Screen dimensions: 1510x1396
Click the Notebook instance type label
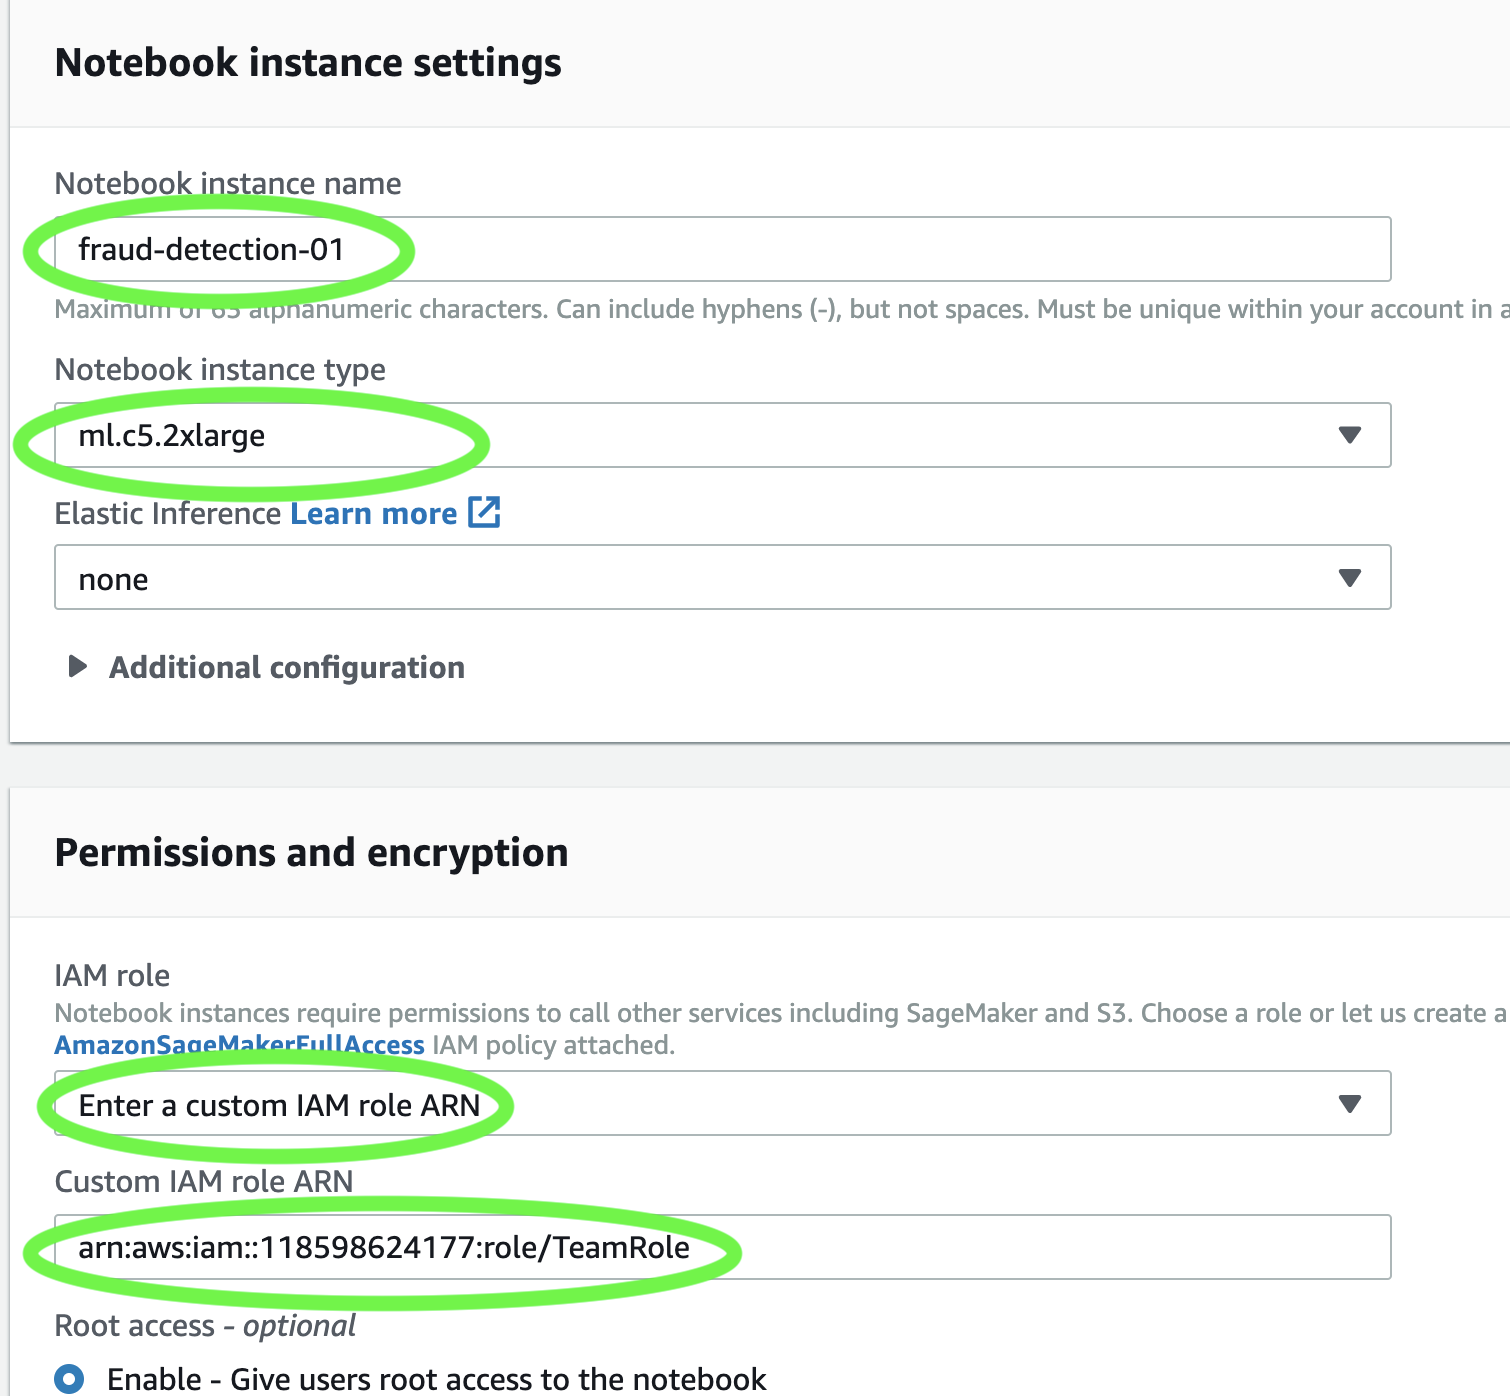click(220, 370)
